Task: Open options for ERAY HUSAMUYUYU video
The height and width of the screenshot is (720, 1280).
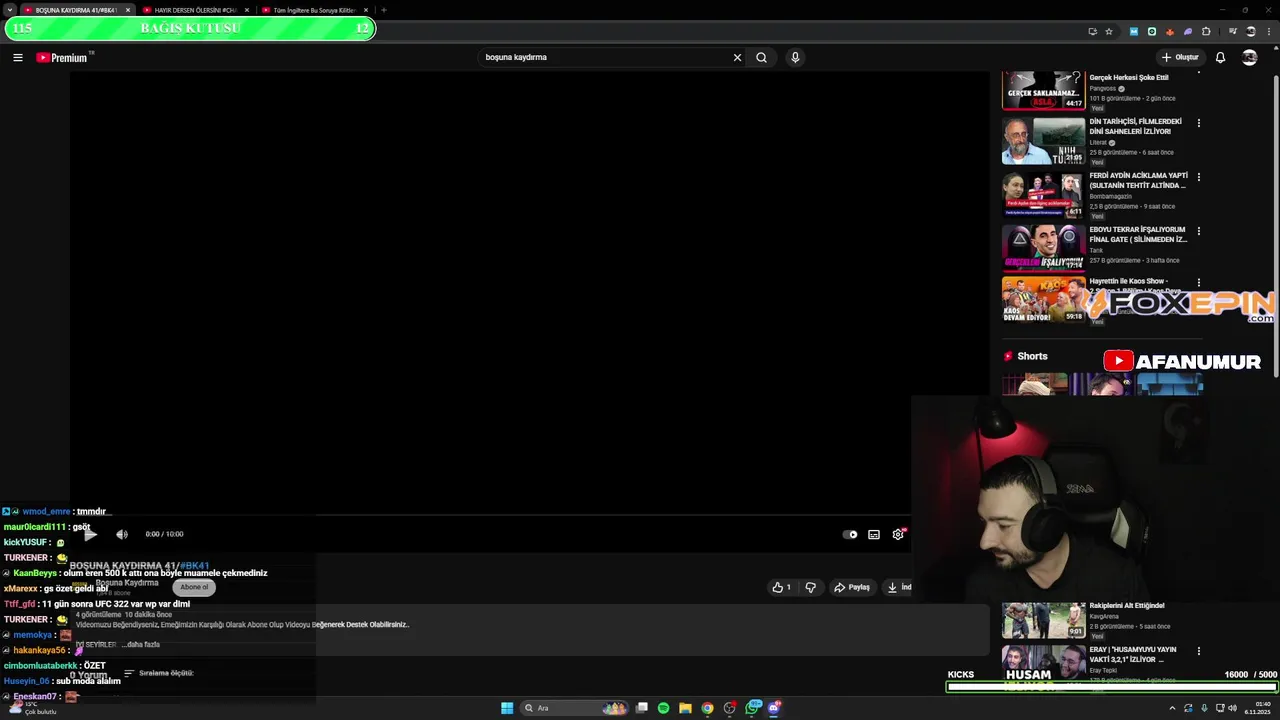Action: pyautogui.click(x=1198, y=651)
